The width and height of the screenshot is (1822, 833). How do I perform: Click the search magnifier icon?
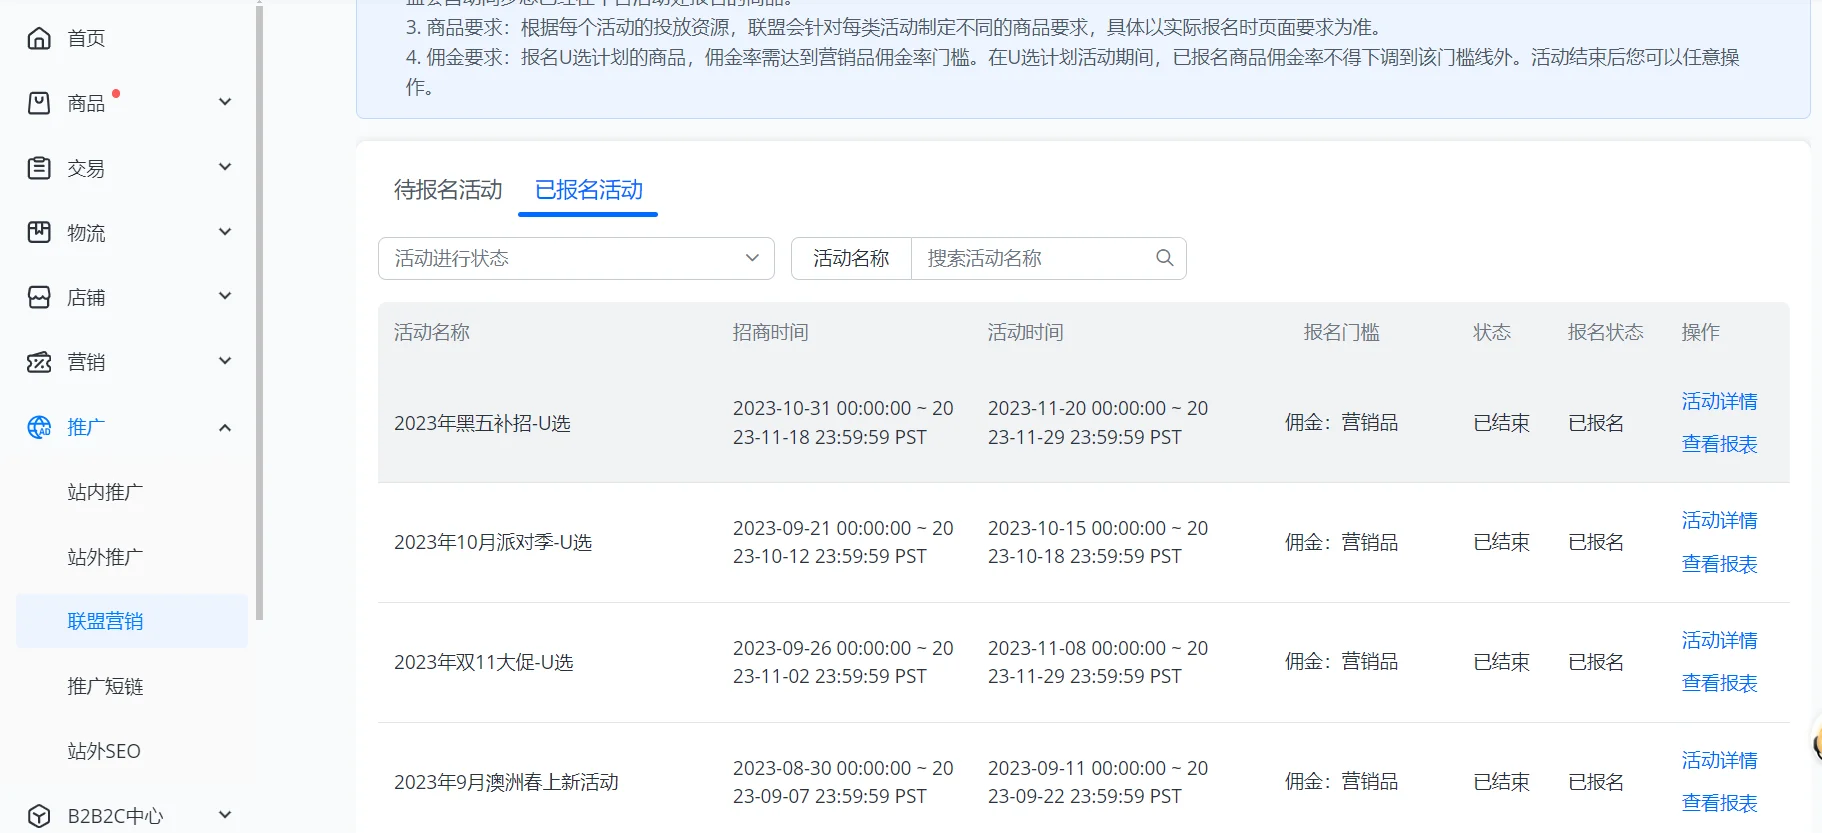click(x=1165, y=258)
